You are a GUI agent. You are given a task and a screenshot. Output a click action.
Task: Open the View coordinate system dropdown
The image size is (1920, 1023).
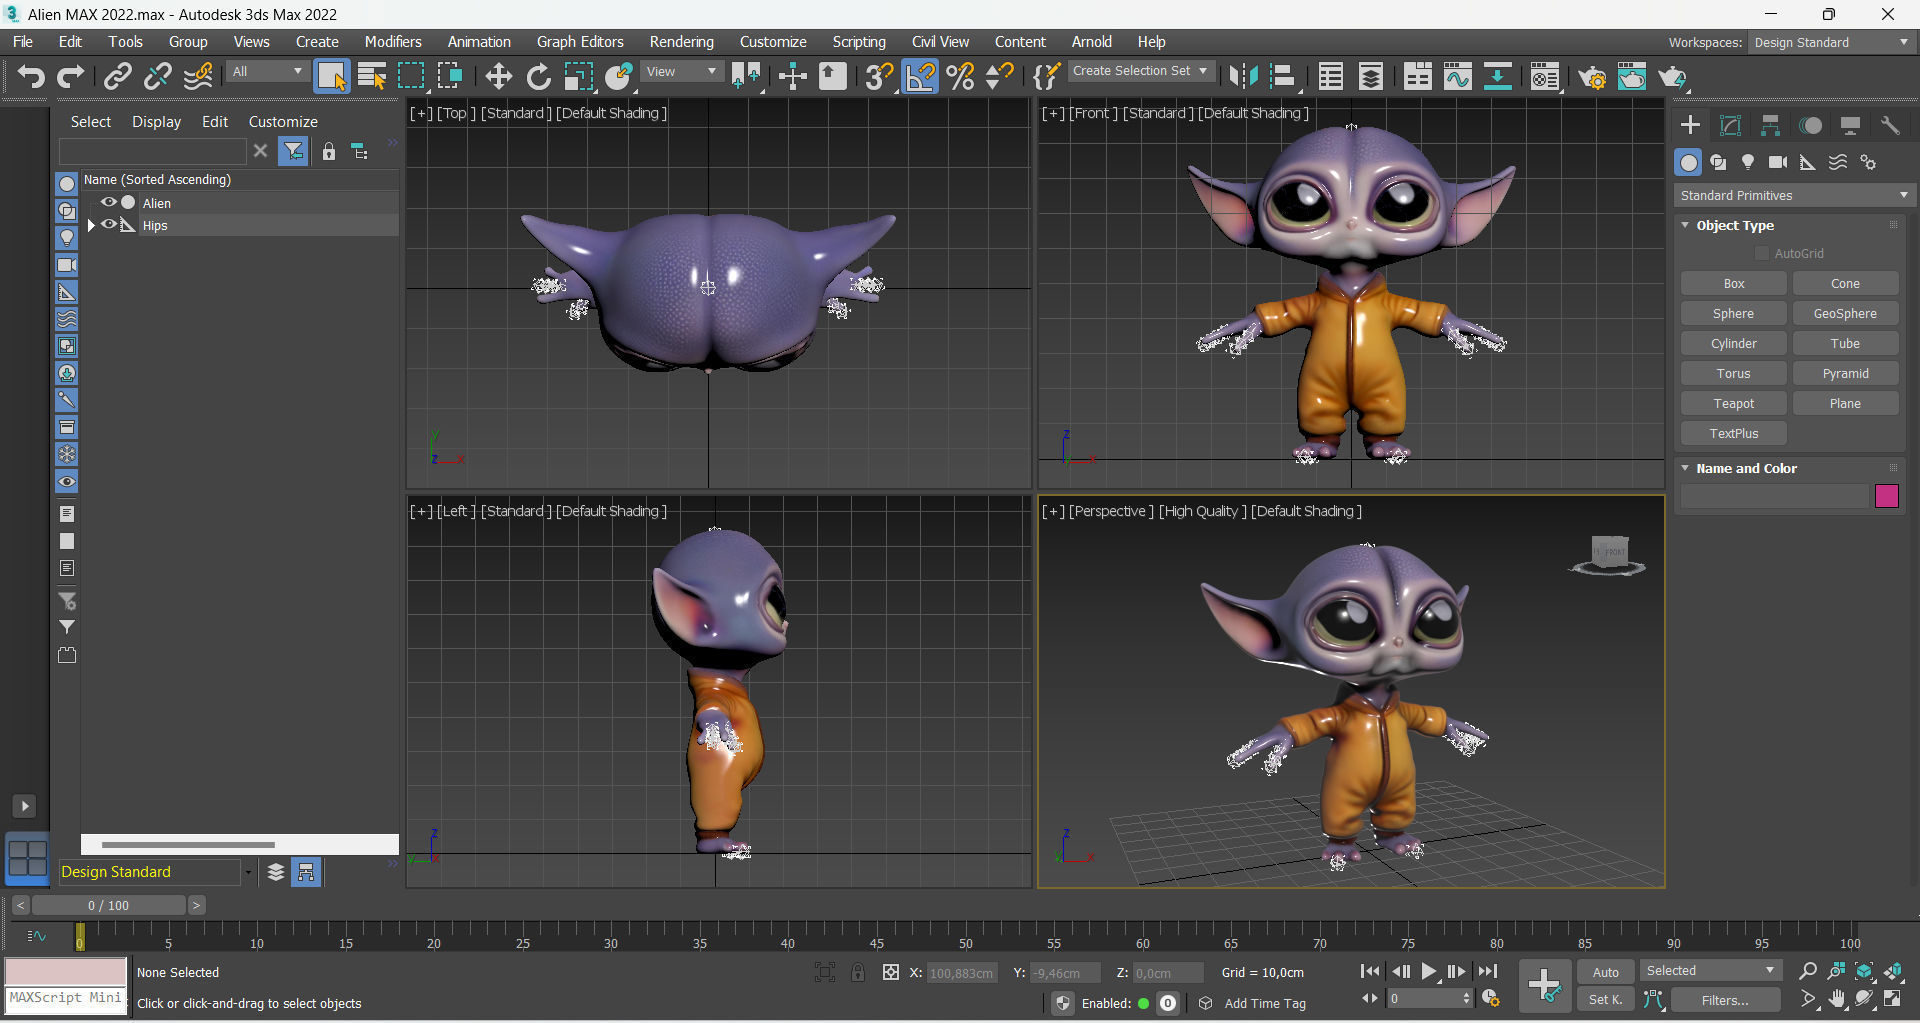pyautogui.click(x=682, y=71)
